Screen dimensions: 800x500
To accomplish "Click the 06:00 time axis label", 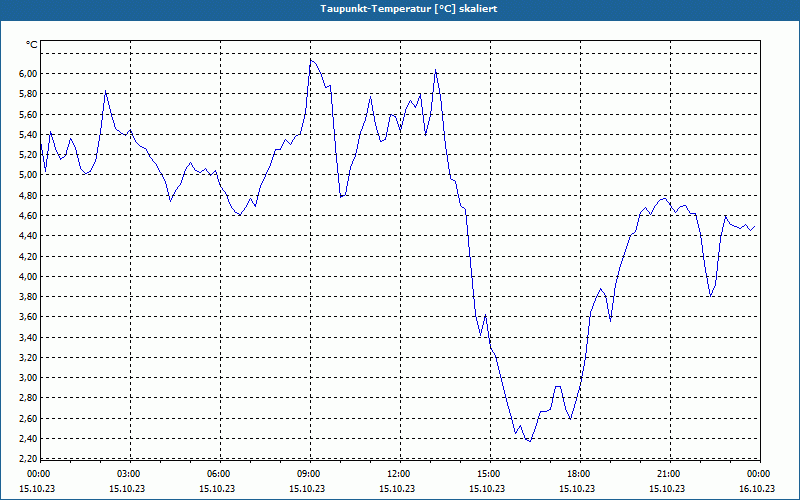I will pyautogui.click(x=220, y=474).
